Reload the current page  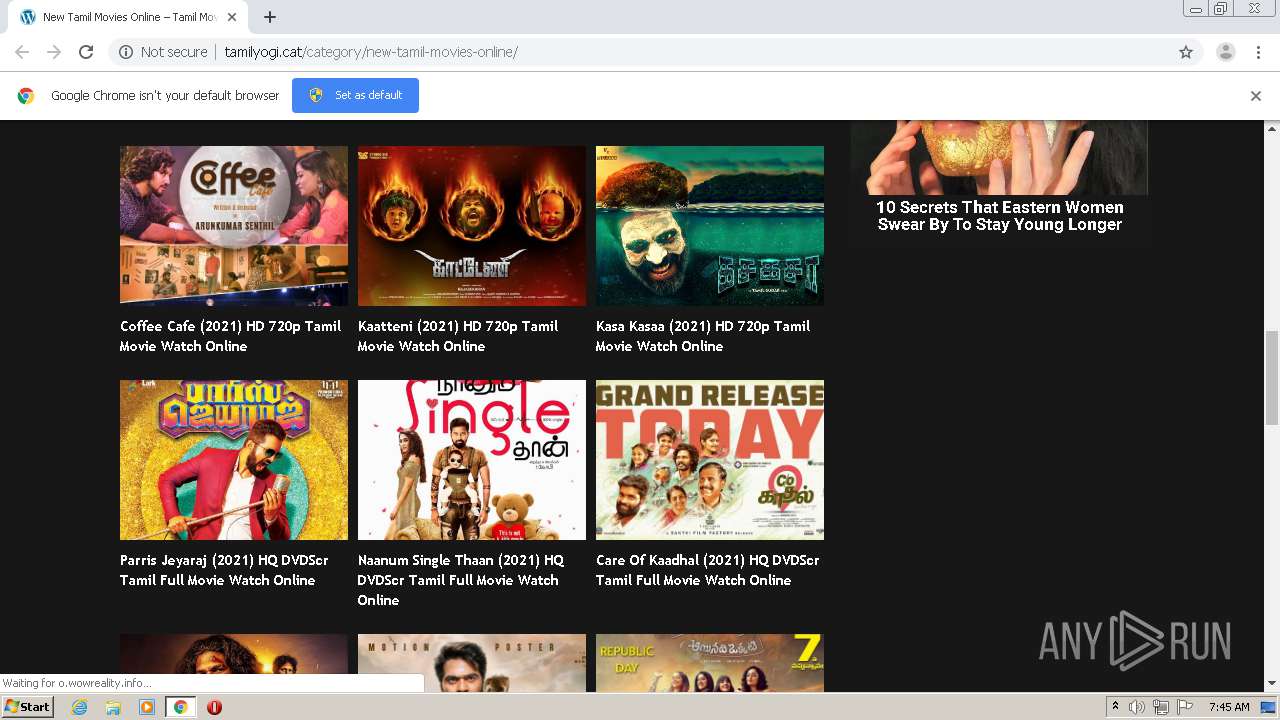(86, 52)
